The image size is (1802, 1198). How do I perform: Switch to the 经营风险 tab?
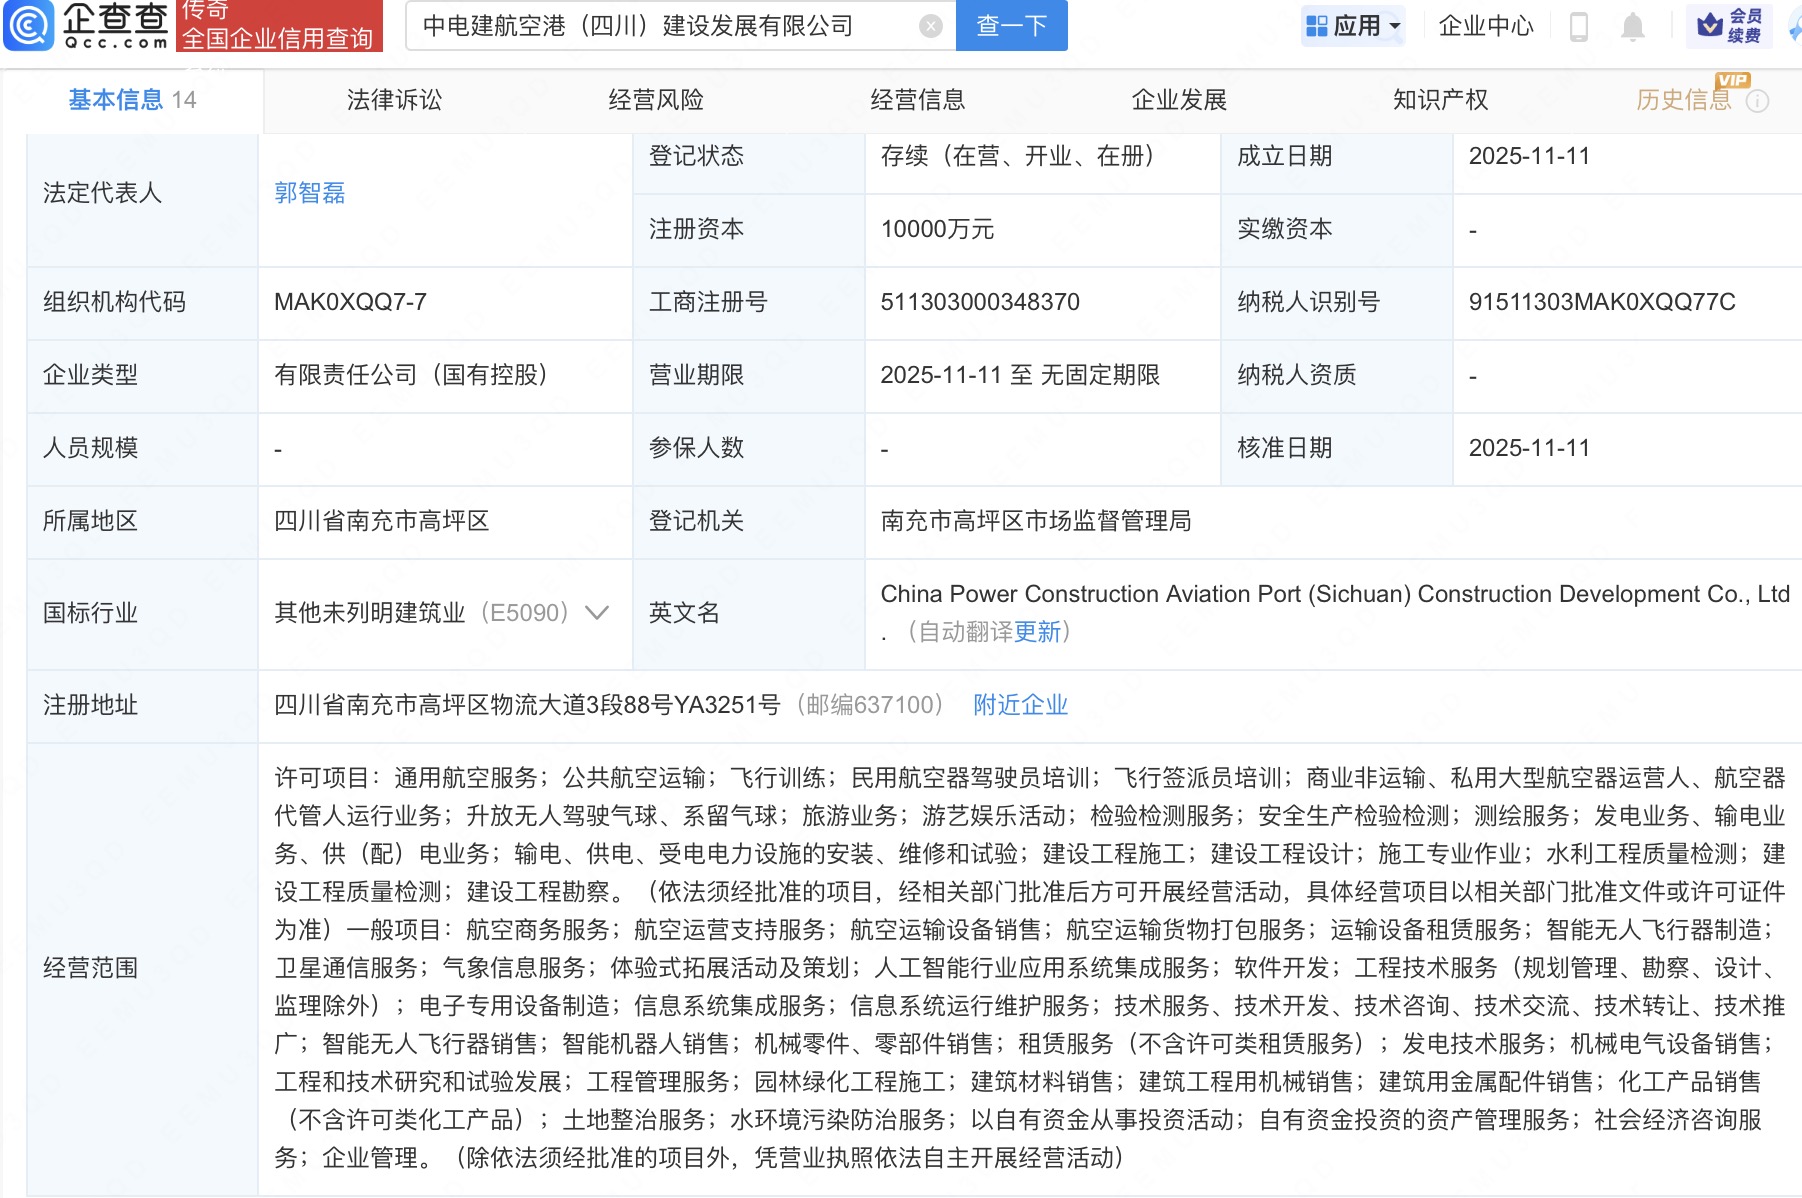[656, 100]
